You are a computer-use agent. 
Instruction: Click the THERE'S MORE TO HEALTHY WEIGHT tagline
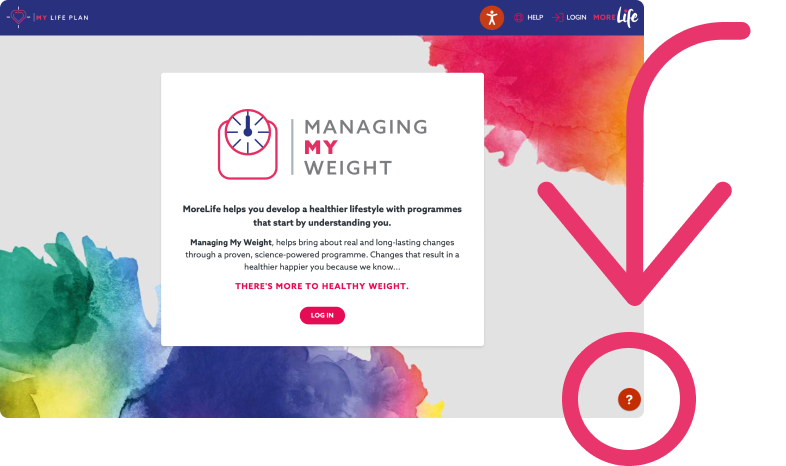coord(322,286)
